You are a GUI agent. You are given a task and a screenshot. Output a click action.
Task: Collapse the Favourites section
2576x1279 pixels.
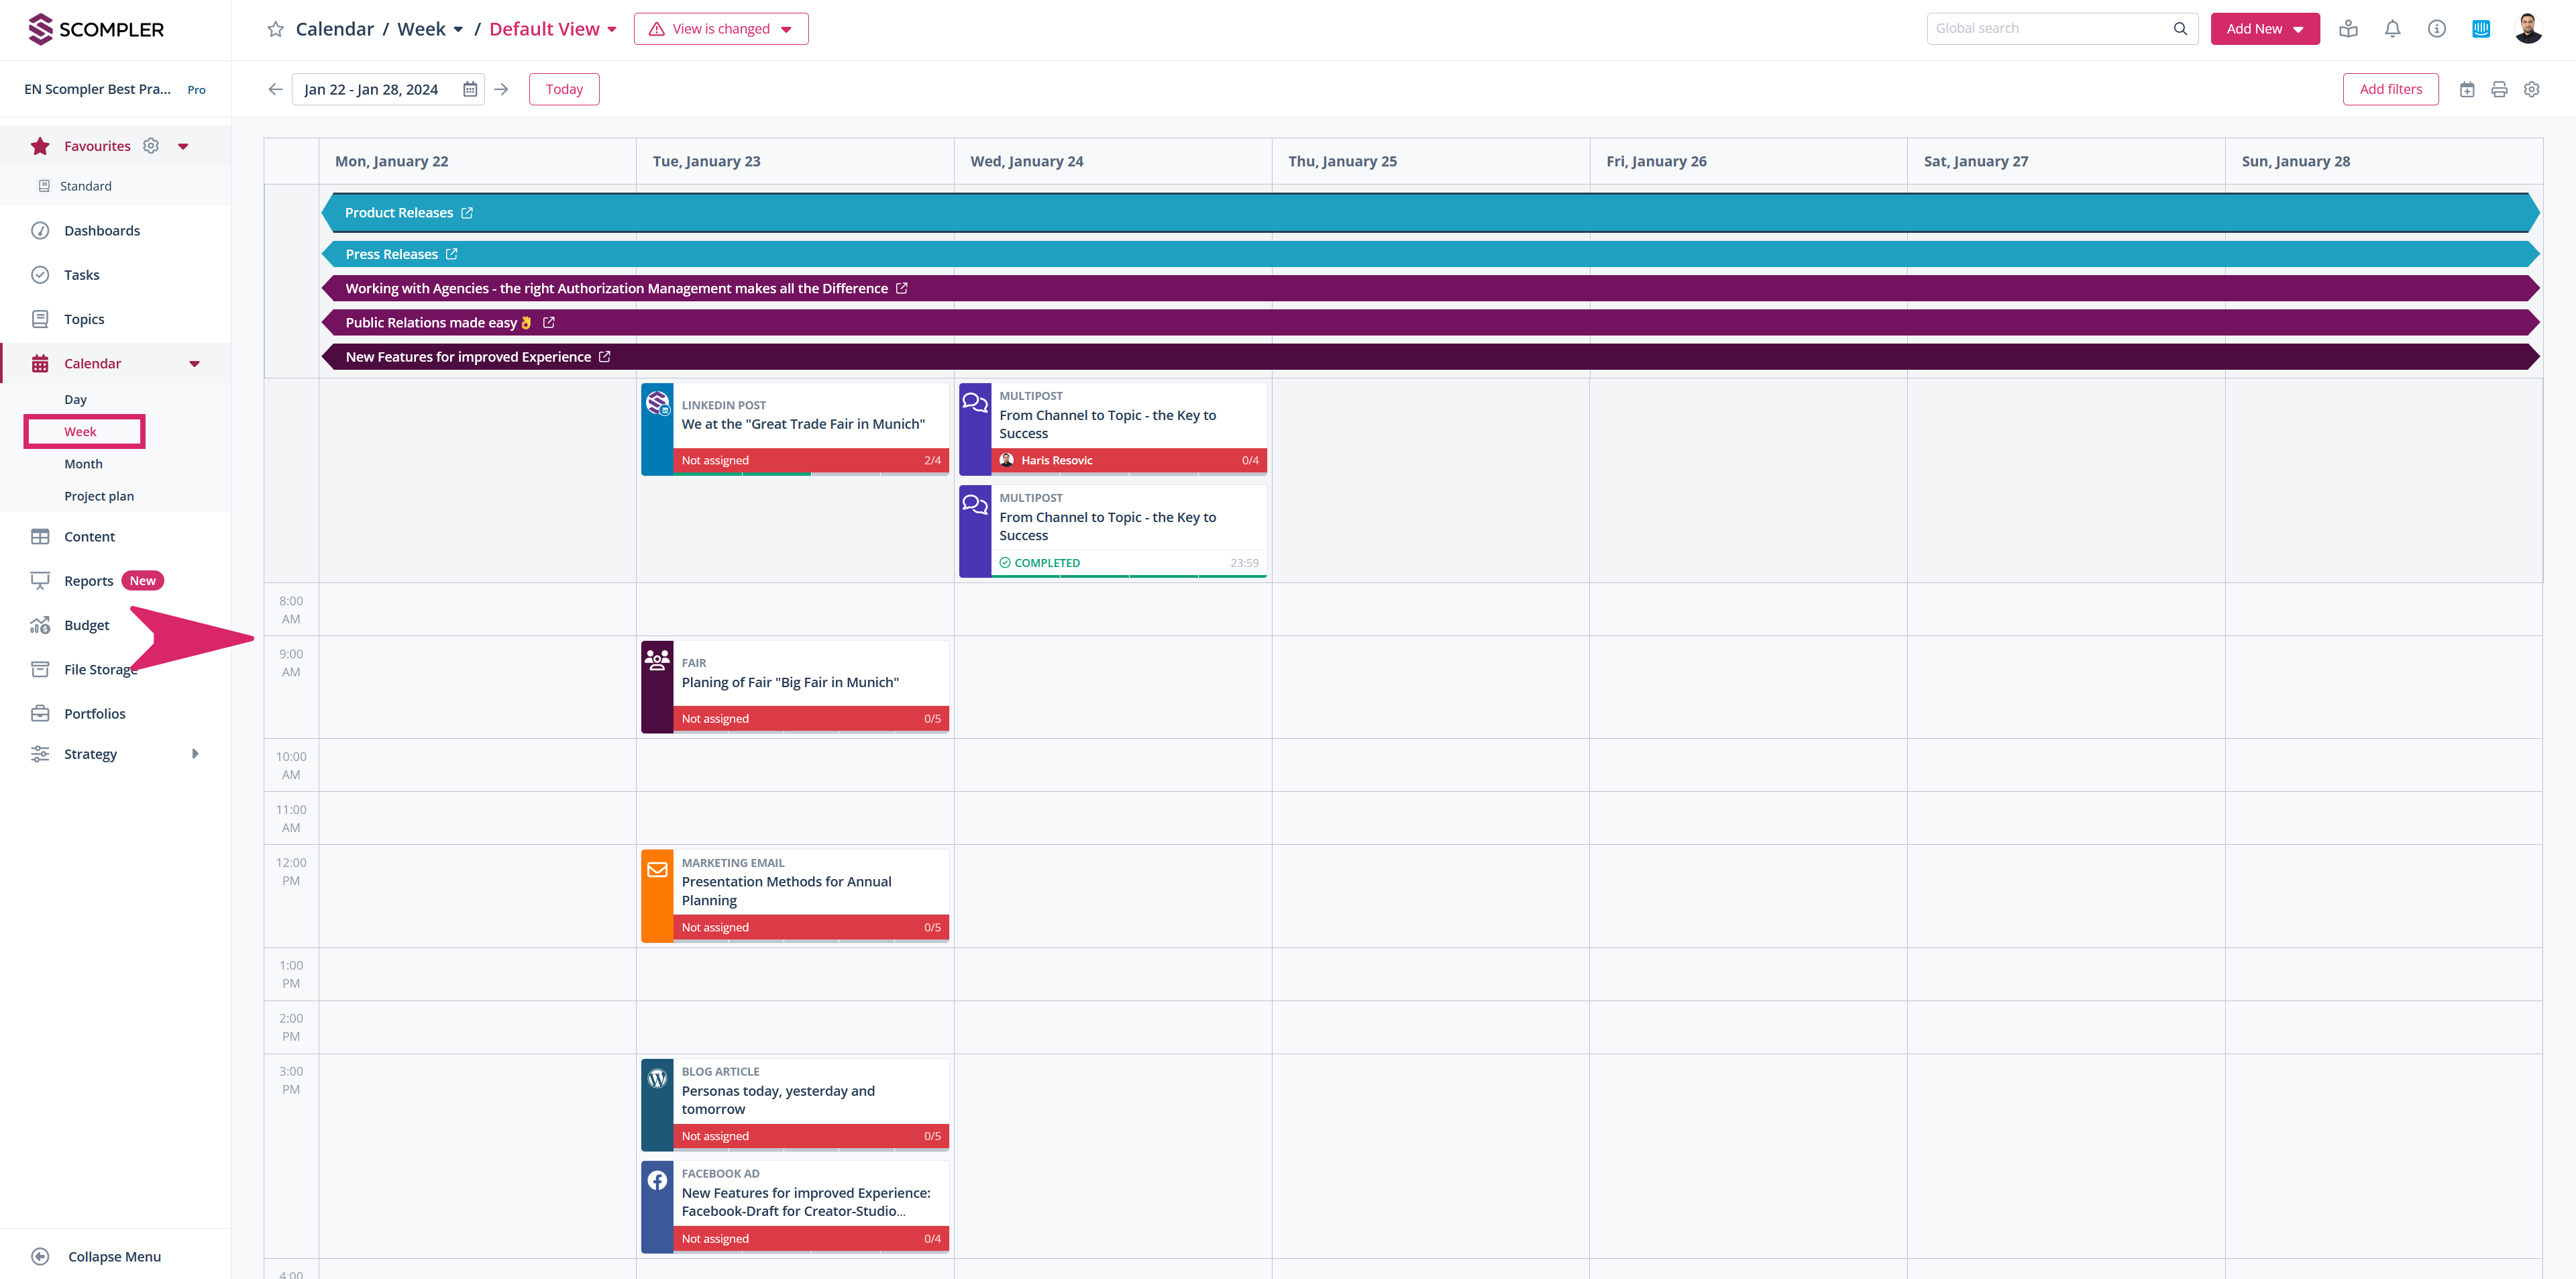(183, 146)
